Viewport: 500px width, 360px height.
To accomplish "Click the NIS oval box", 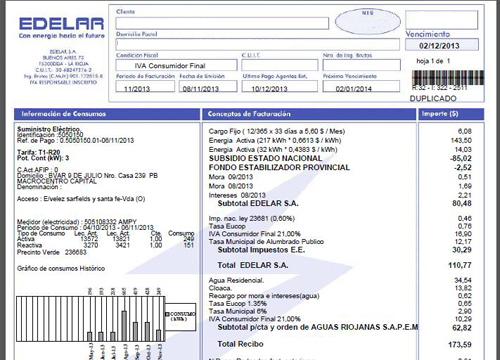I will coord(368,22).
